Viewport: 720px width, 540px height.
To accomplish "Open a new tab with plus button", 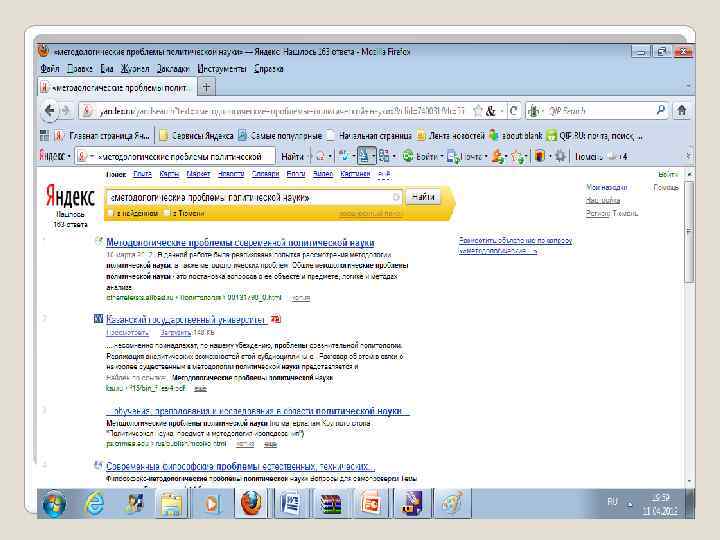I will coord(206,87).
